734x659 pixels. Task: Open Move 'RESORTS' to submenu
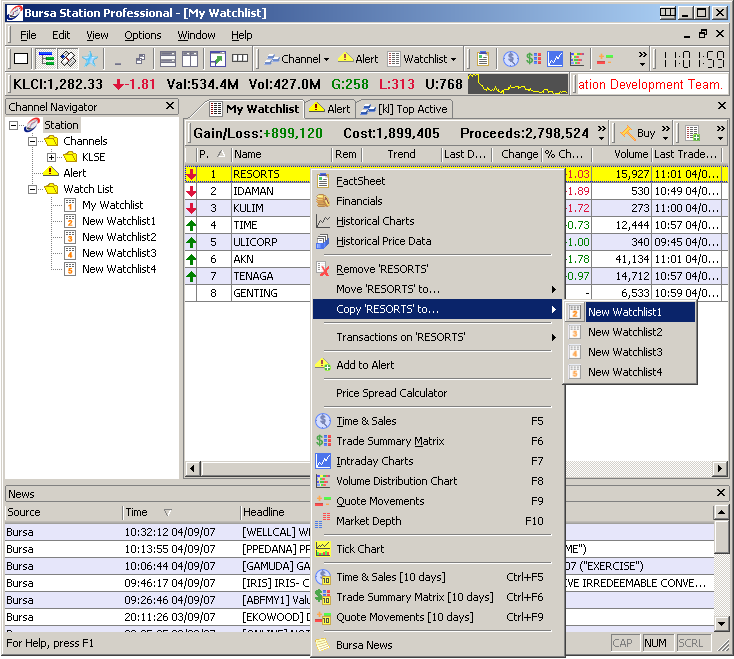pyautogui.click(x=438, y=289)
